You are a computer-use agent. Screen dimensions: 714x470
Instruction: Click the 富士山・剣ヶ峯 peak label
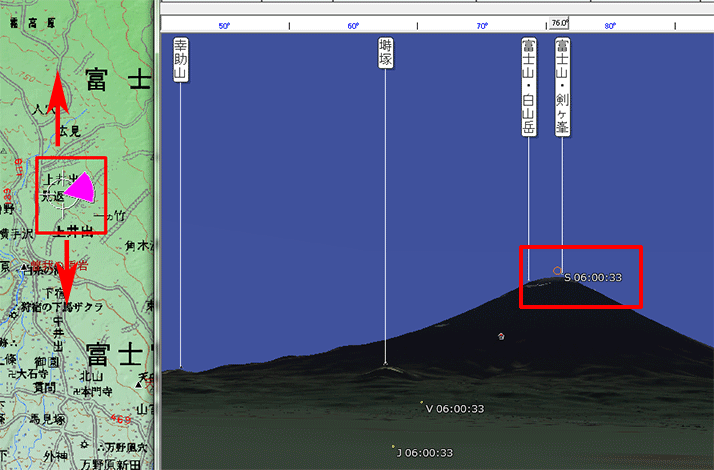point(562,87)
